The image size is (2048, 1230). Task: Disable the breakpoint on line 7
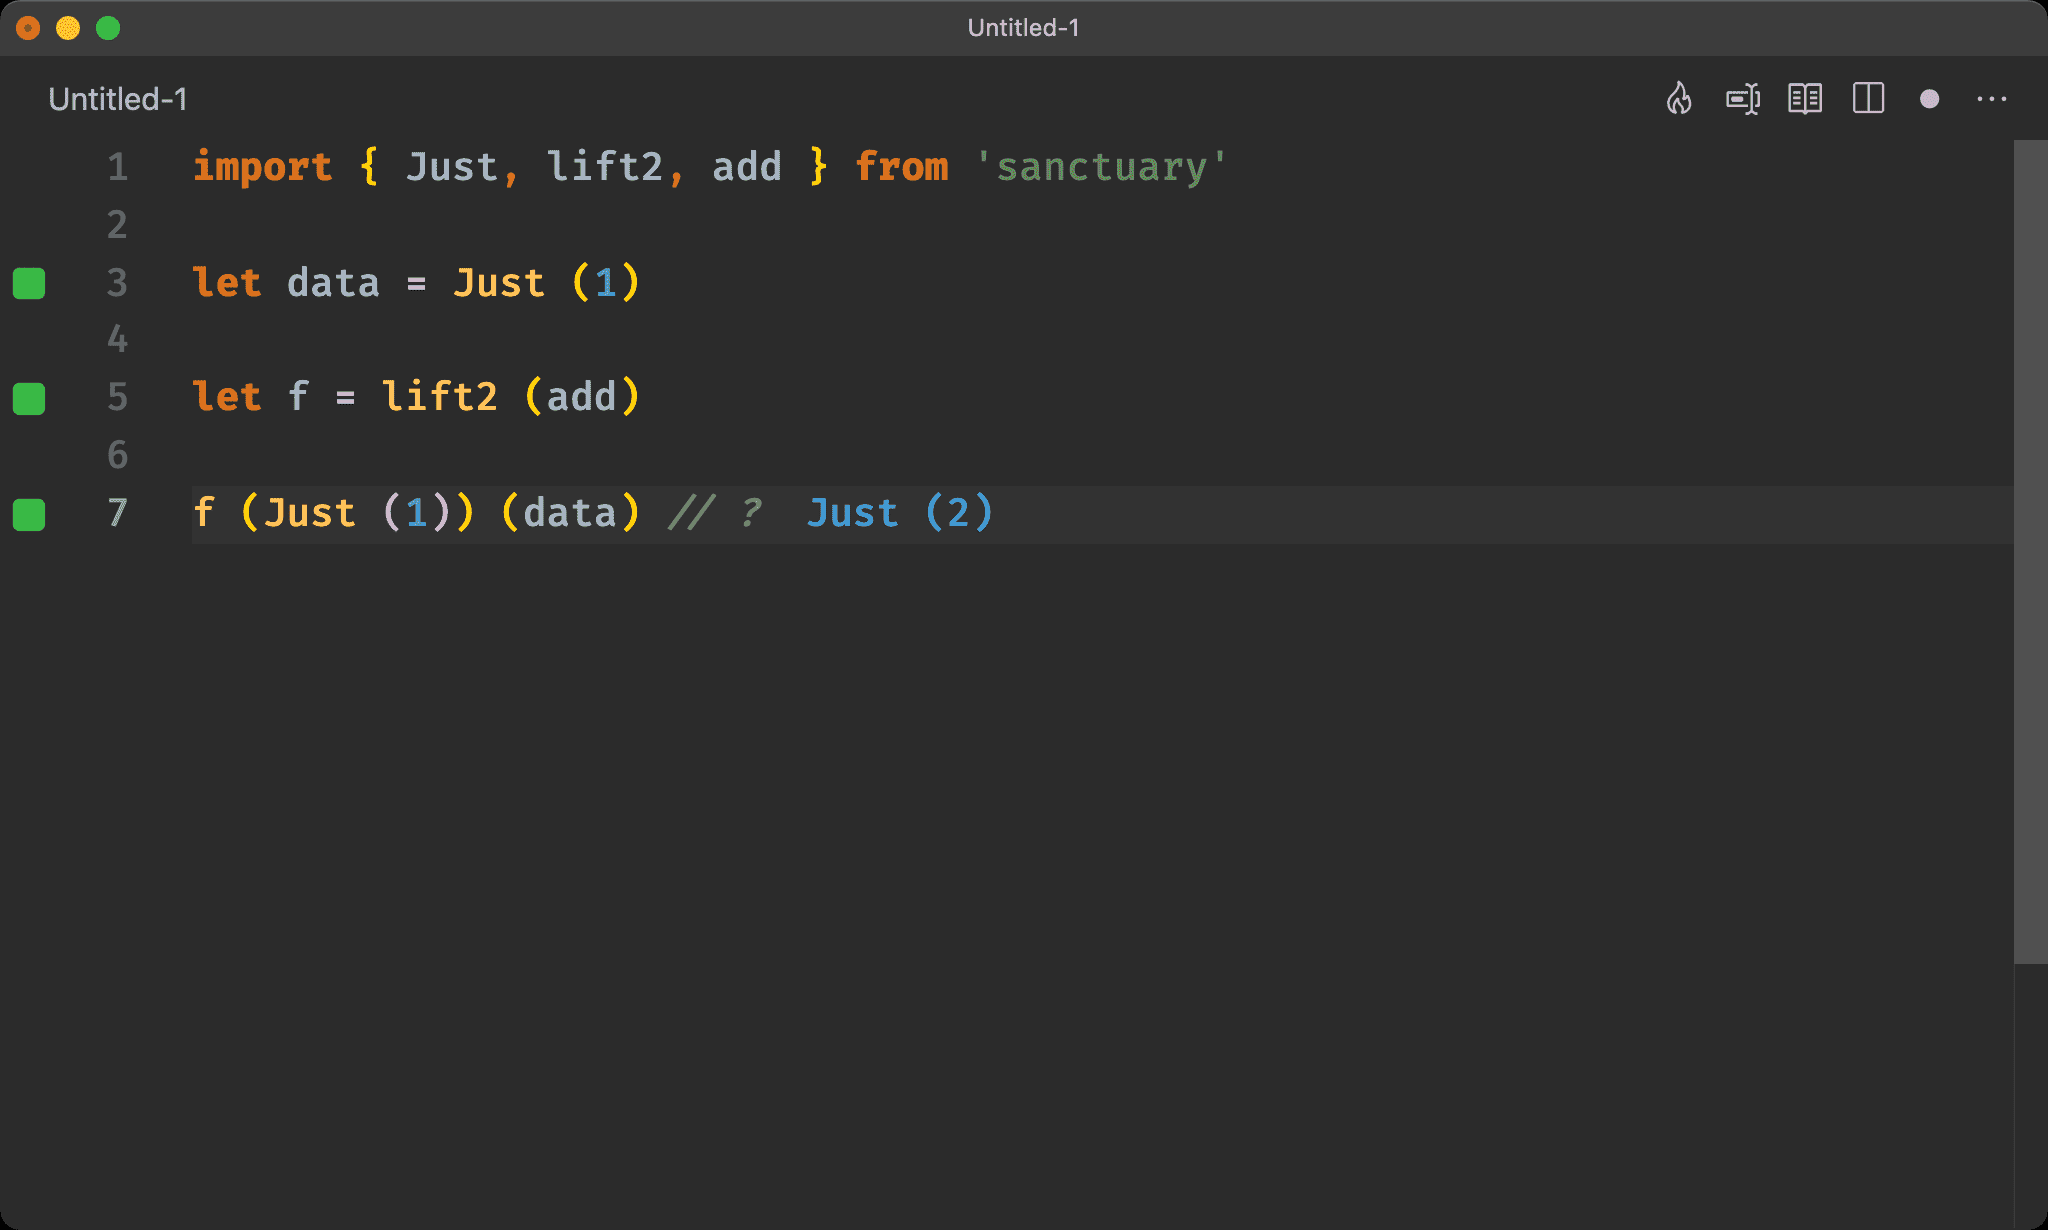coord(32,512)
